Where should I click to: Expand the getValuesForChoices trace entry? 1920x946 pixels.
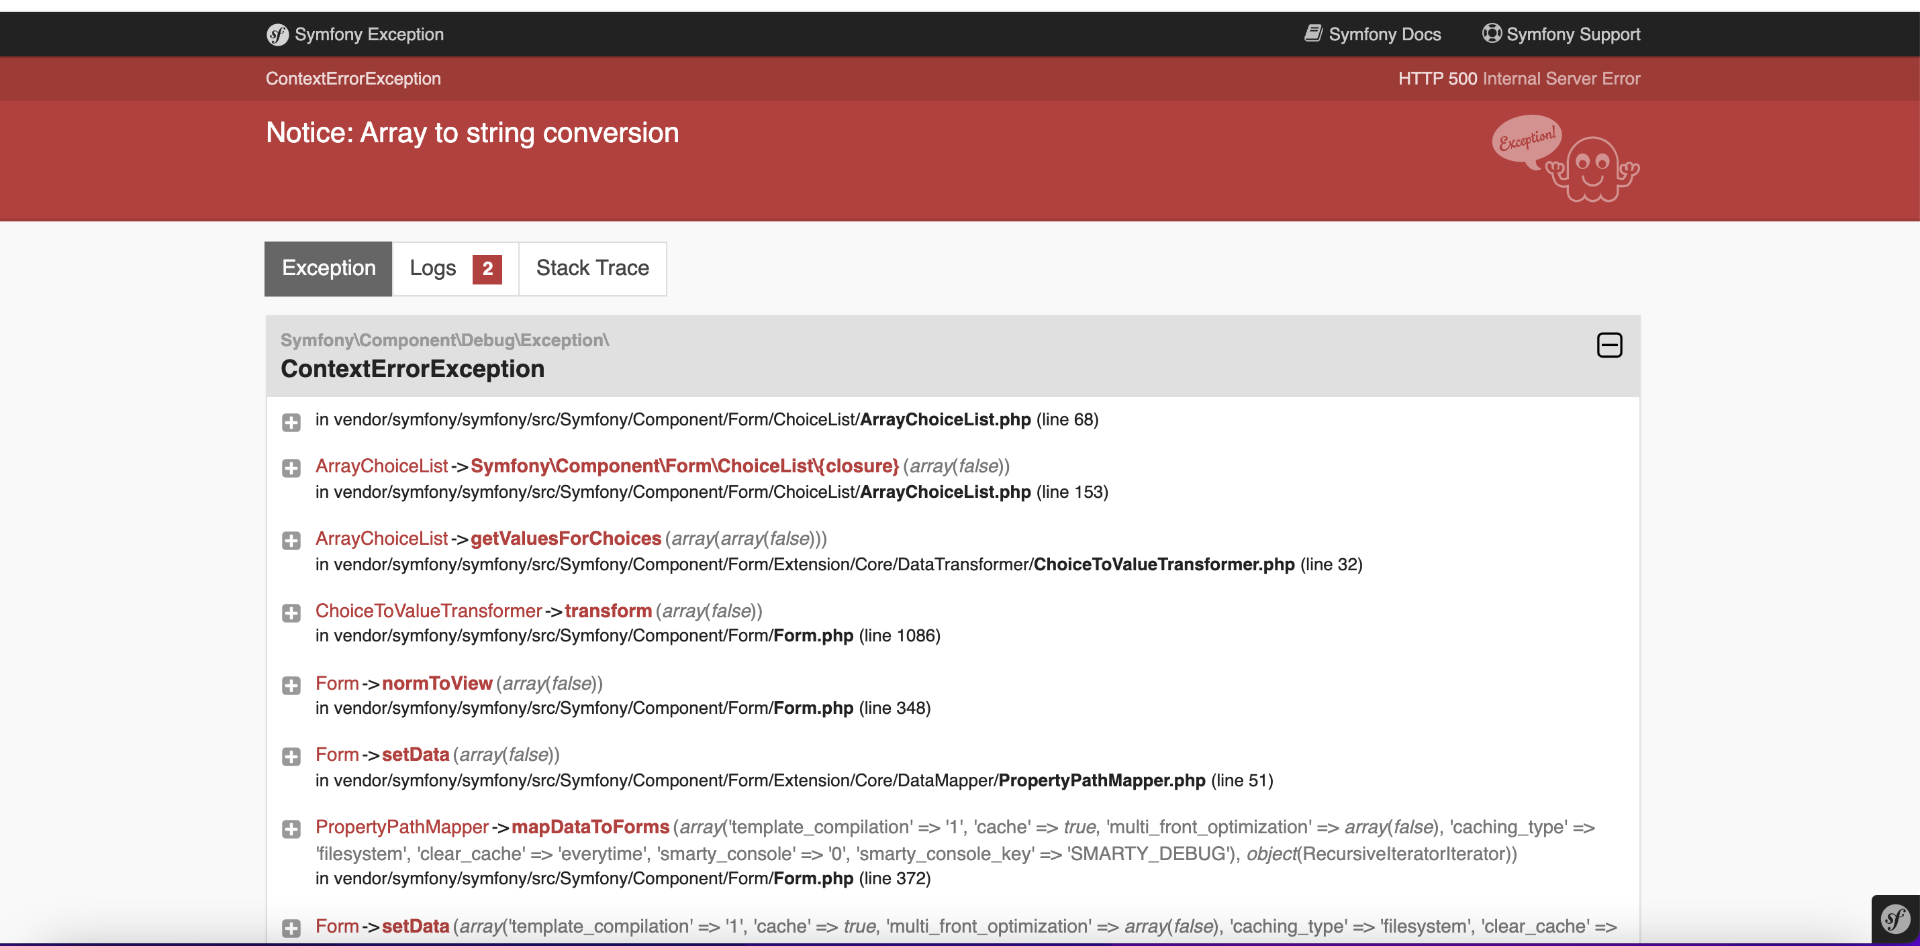pos(291,541)
